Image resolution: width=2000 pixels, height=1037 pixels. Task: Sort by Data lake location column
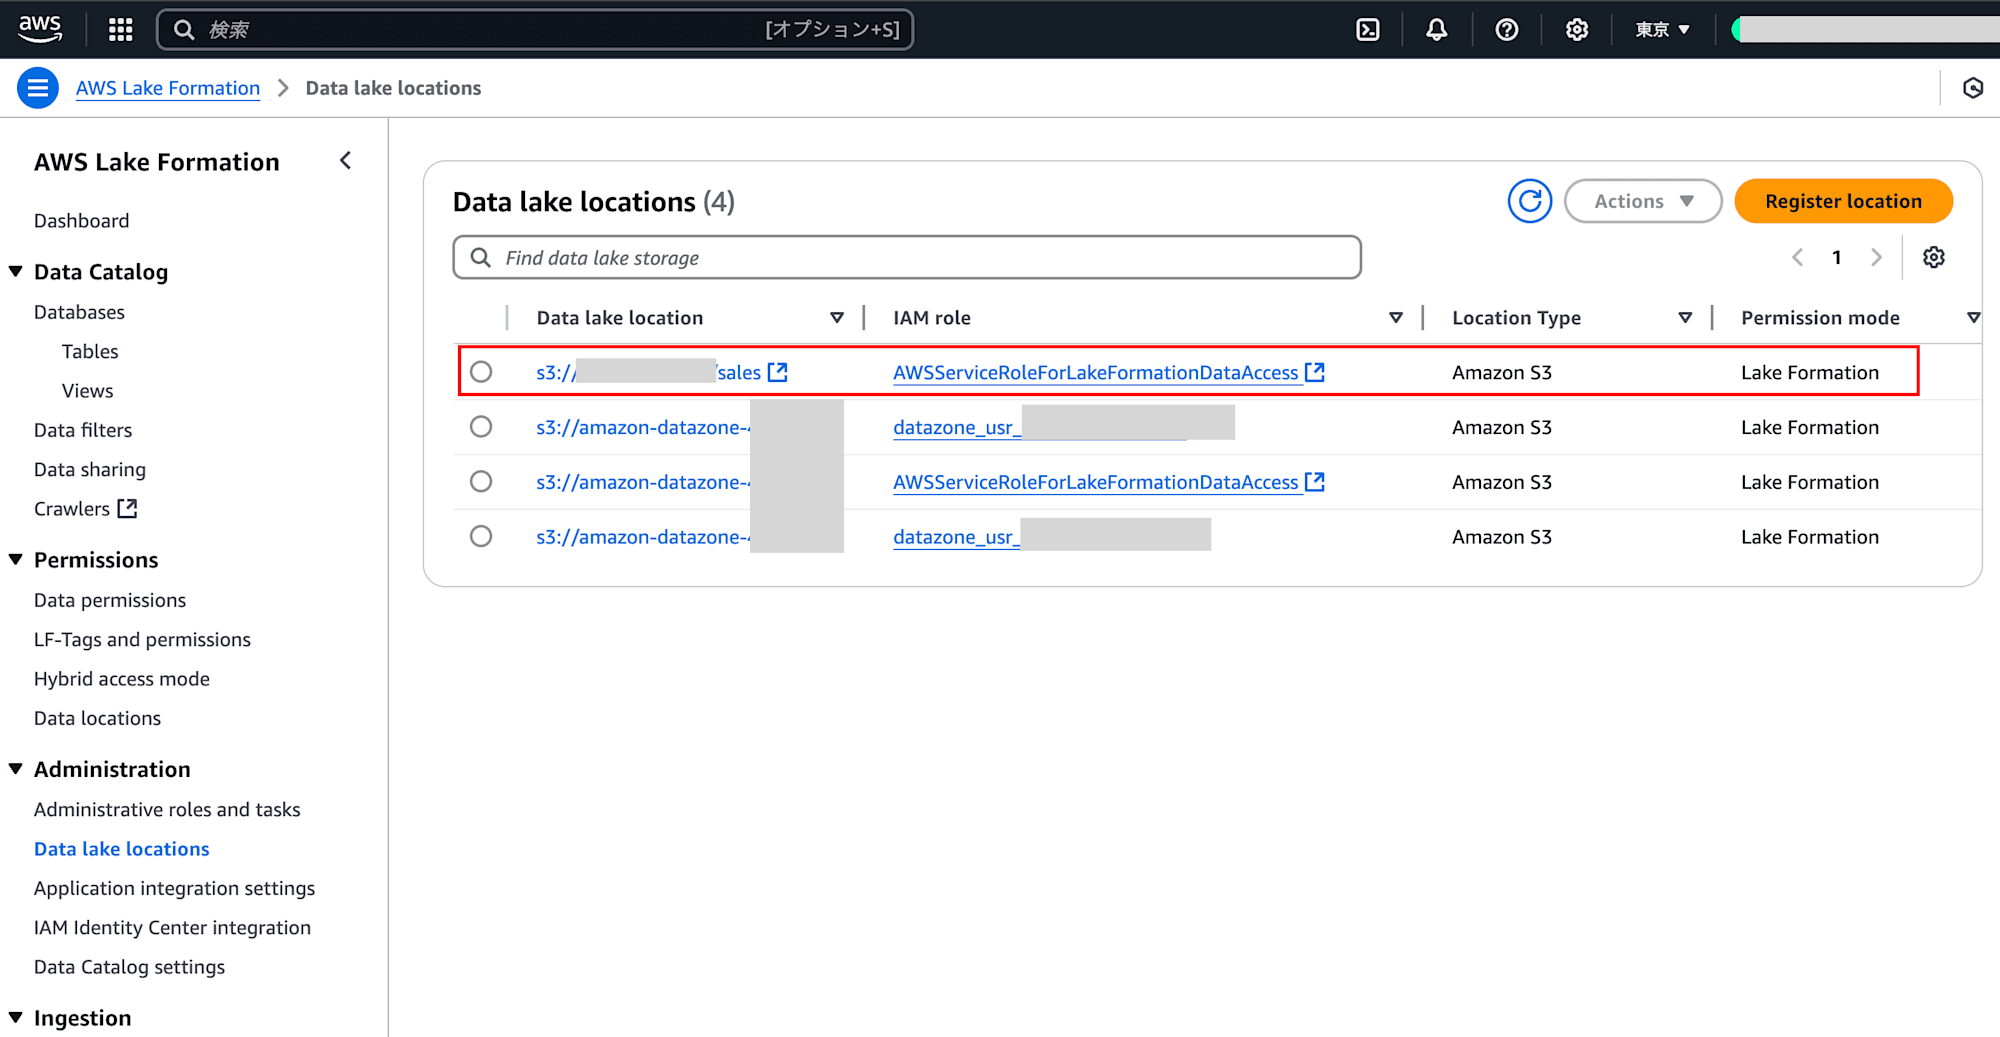pyautogui.click(x=837, y=318)
